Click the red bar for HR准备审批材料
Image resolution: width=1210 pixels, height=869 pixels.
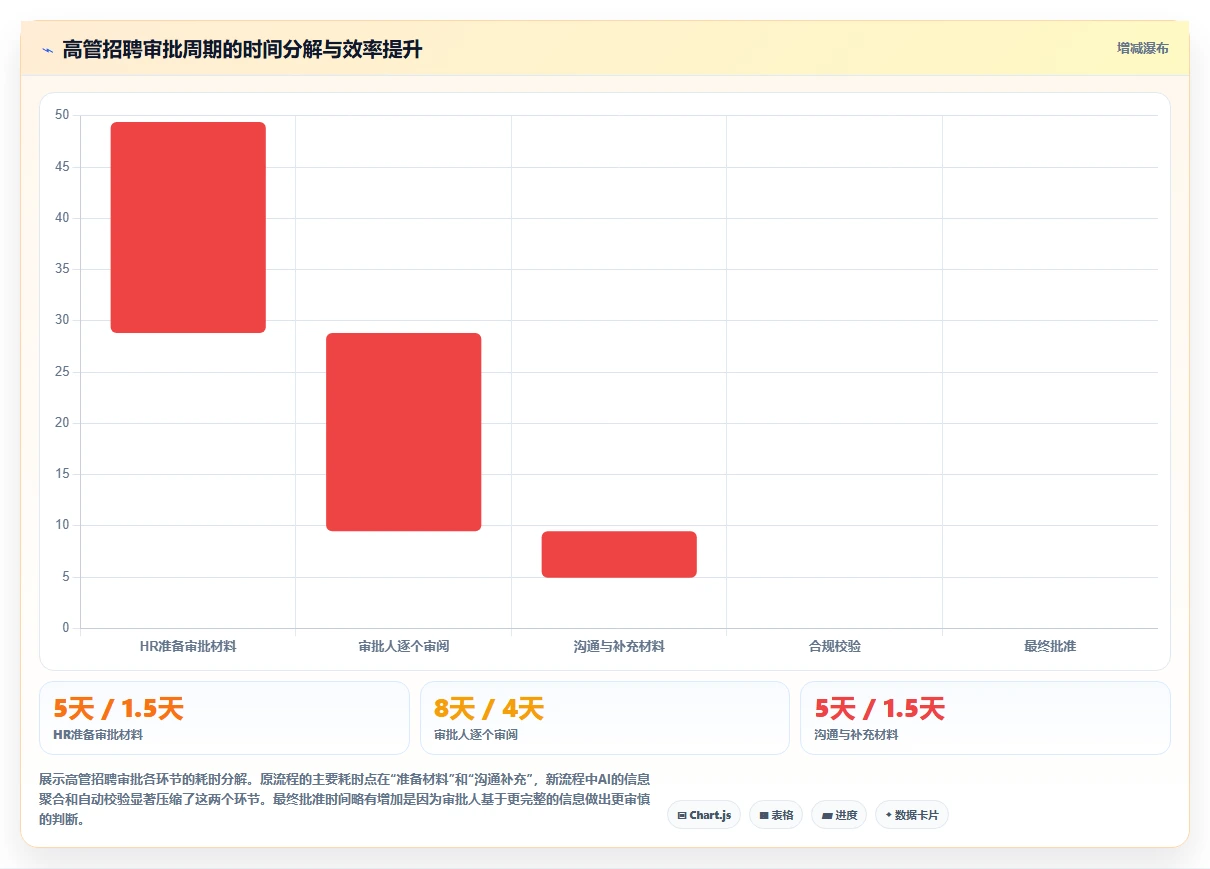(x=188, y=227)
